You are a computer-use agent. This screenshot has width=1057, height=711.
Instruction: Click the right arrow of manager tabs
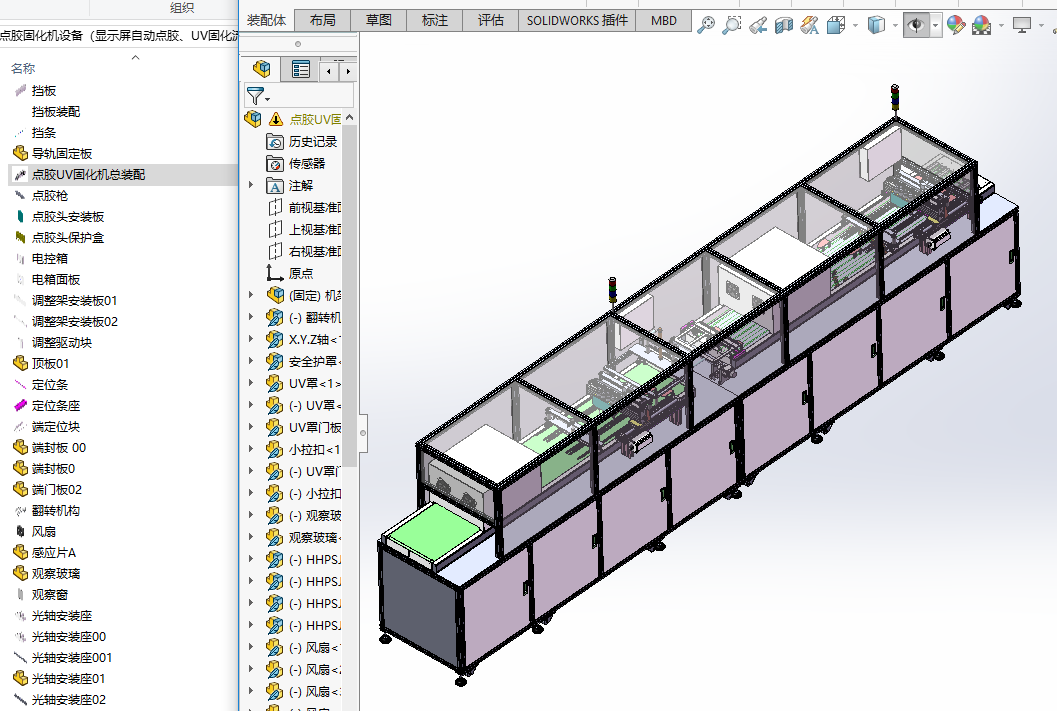click(348, 71)
